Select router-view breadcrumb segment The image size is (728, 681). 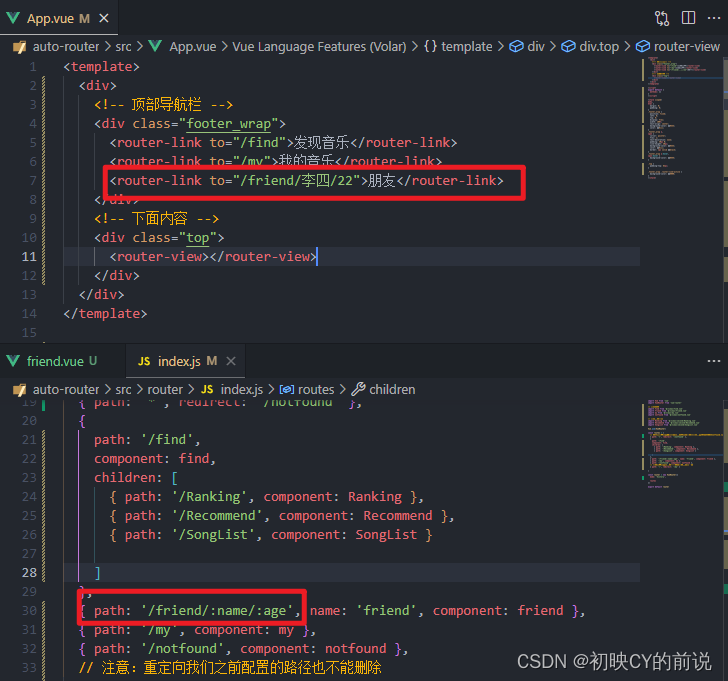click(x=687, y=47)
